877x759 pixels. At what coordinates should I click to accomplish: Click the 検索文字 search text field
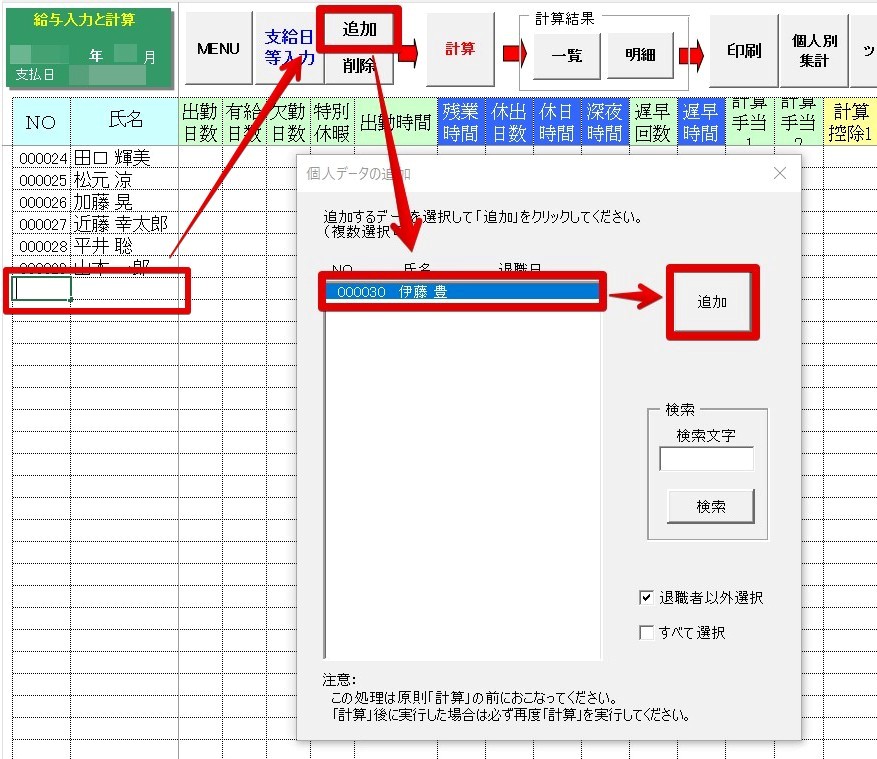point(706,459)
